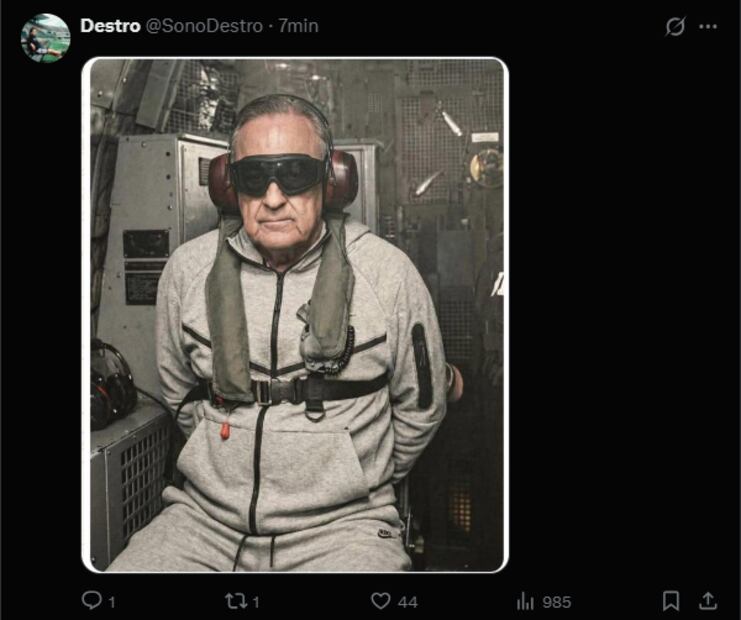741x620 pixels.
Task: Like the post with the heart icon
Action: [380, 600]
